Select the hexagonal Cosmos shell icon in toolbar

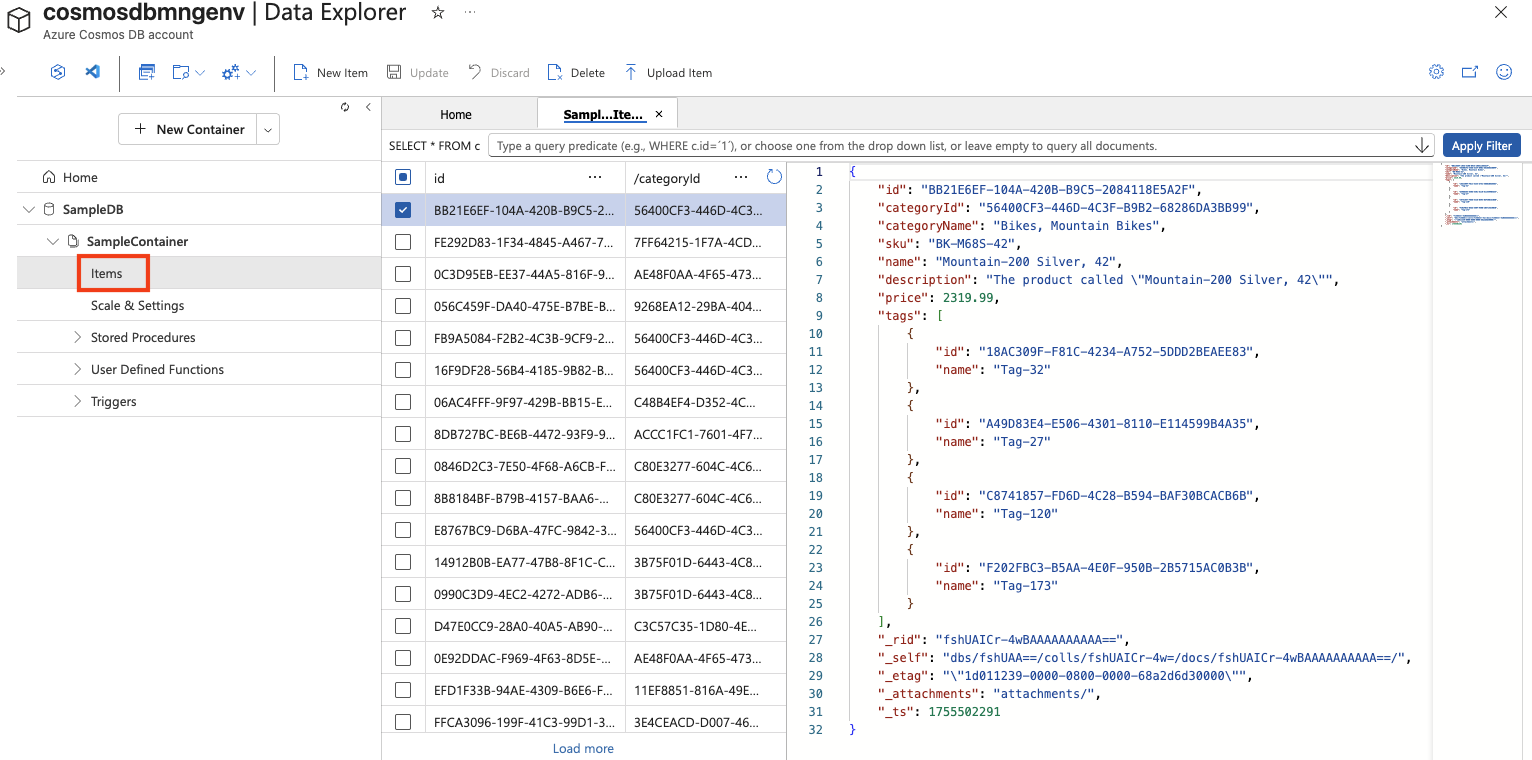pyautogui.click(x=57, y=72)
